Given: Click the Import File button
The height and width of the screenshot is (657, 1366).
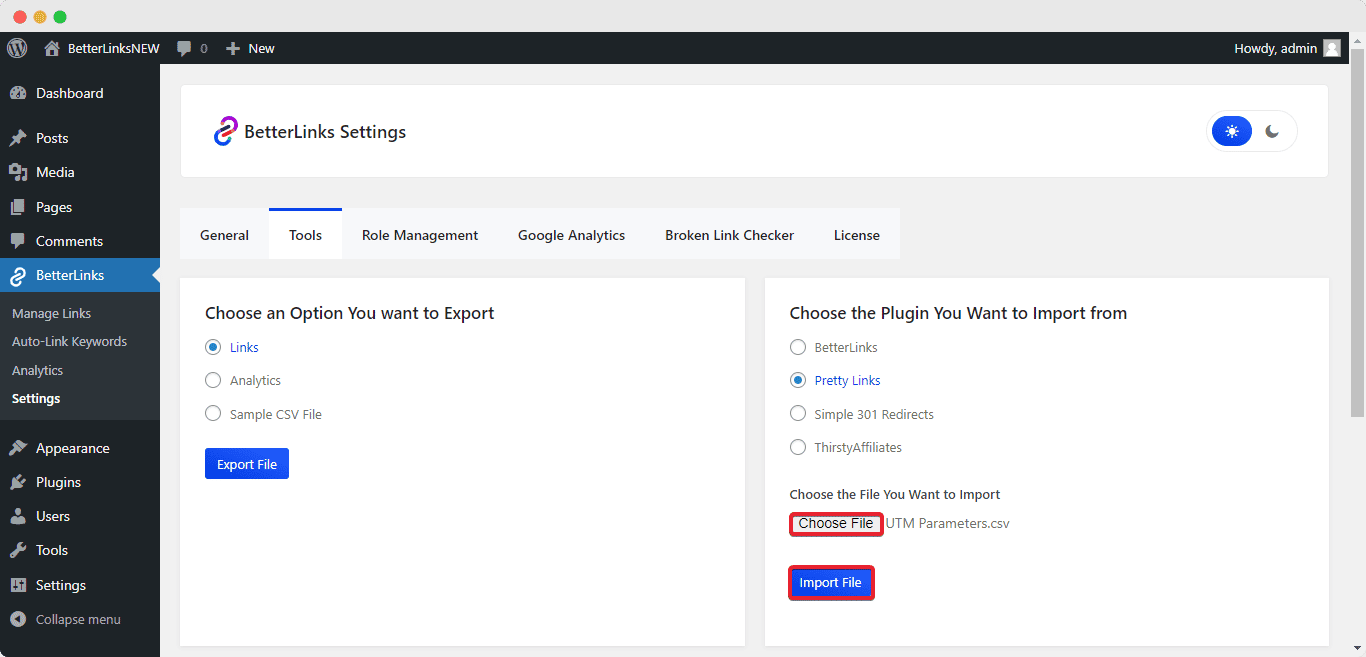Looking at the screenshot, I should click(x=831, y=583).
